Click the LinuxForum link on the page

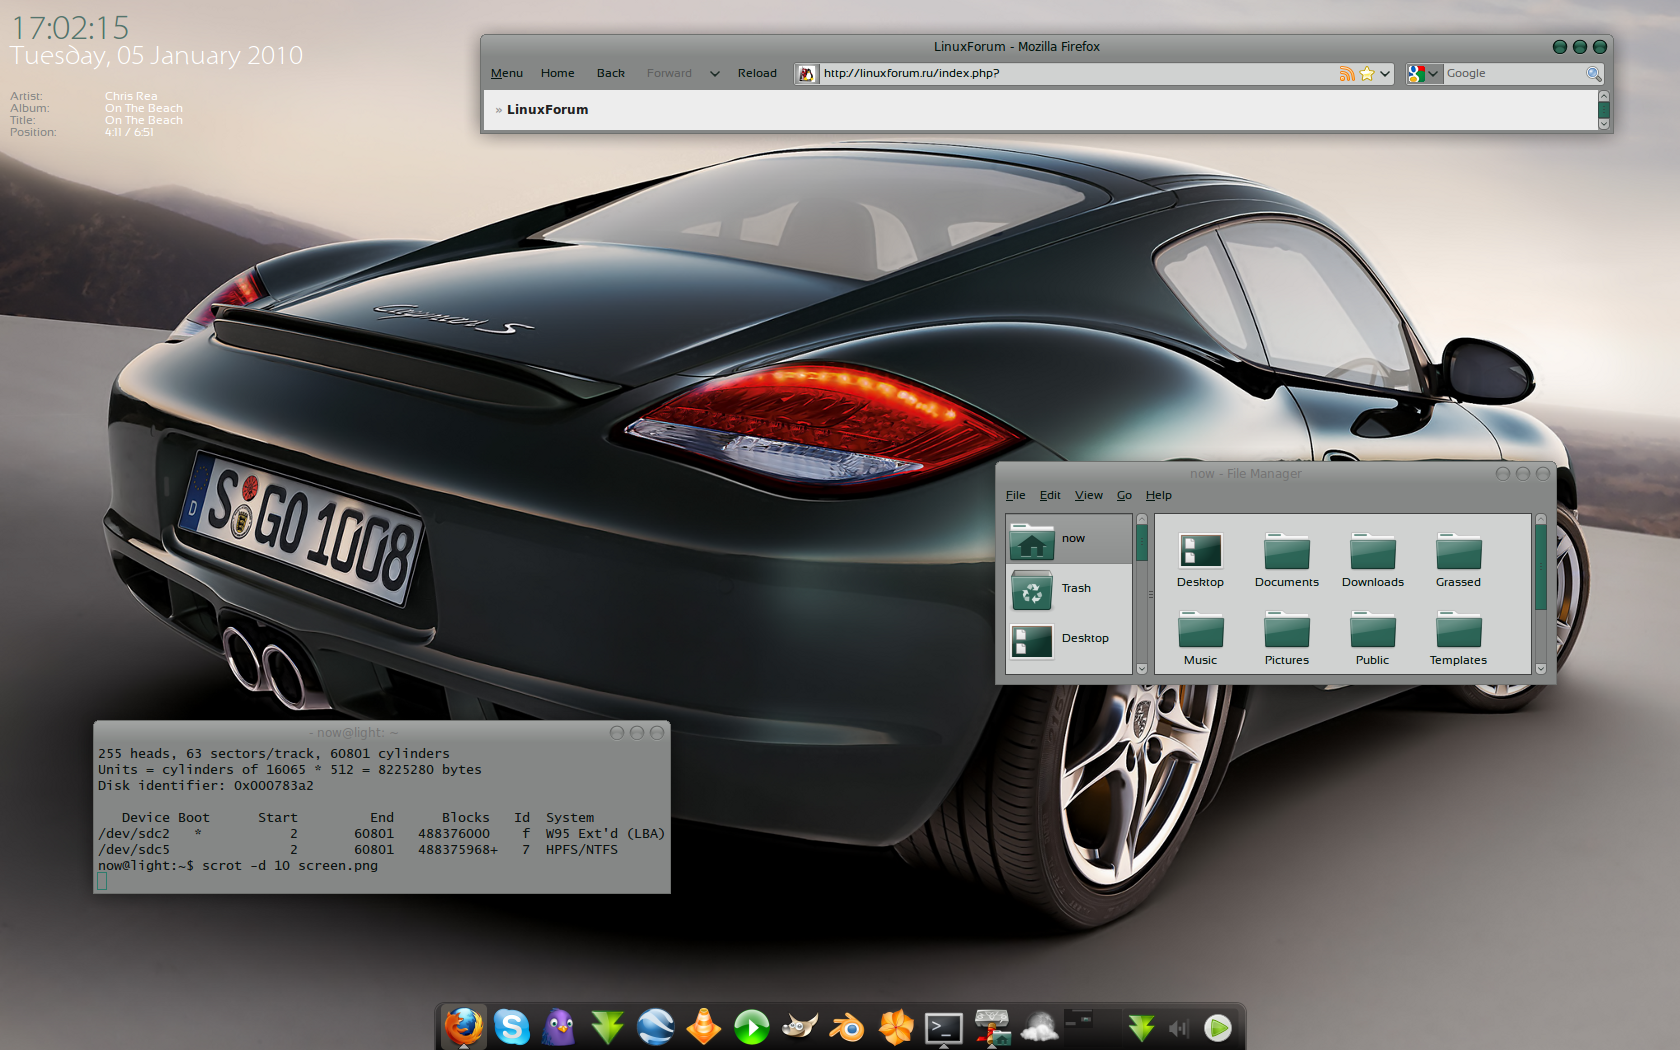click(547, 110)
